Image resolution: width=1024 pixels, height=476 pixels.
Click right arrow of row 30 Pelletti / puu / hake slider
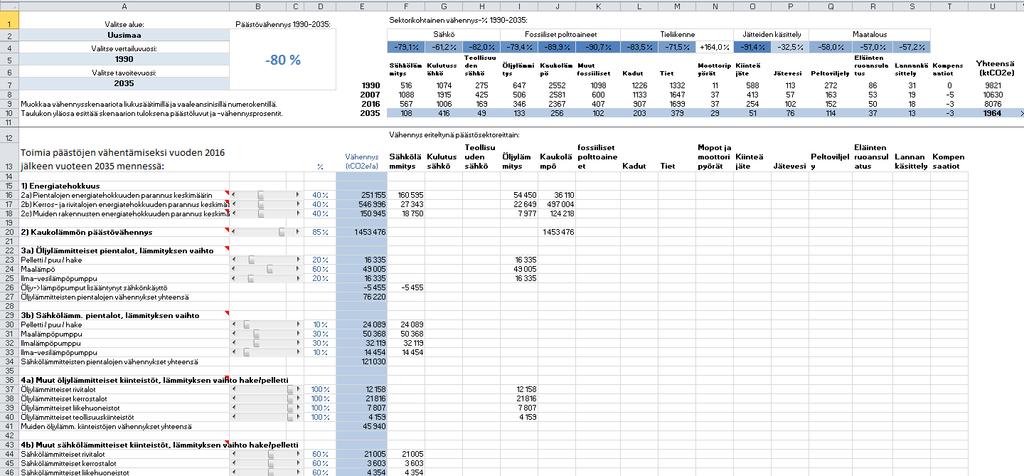298,325
